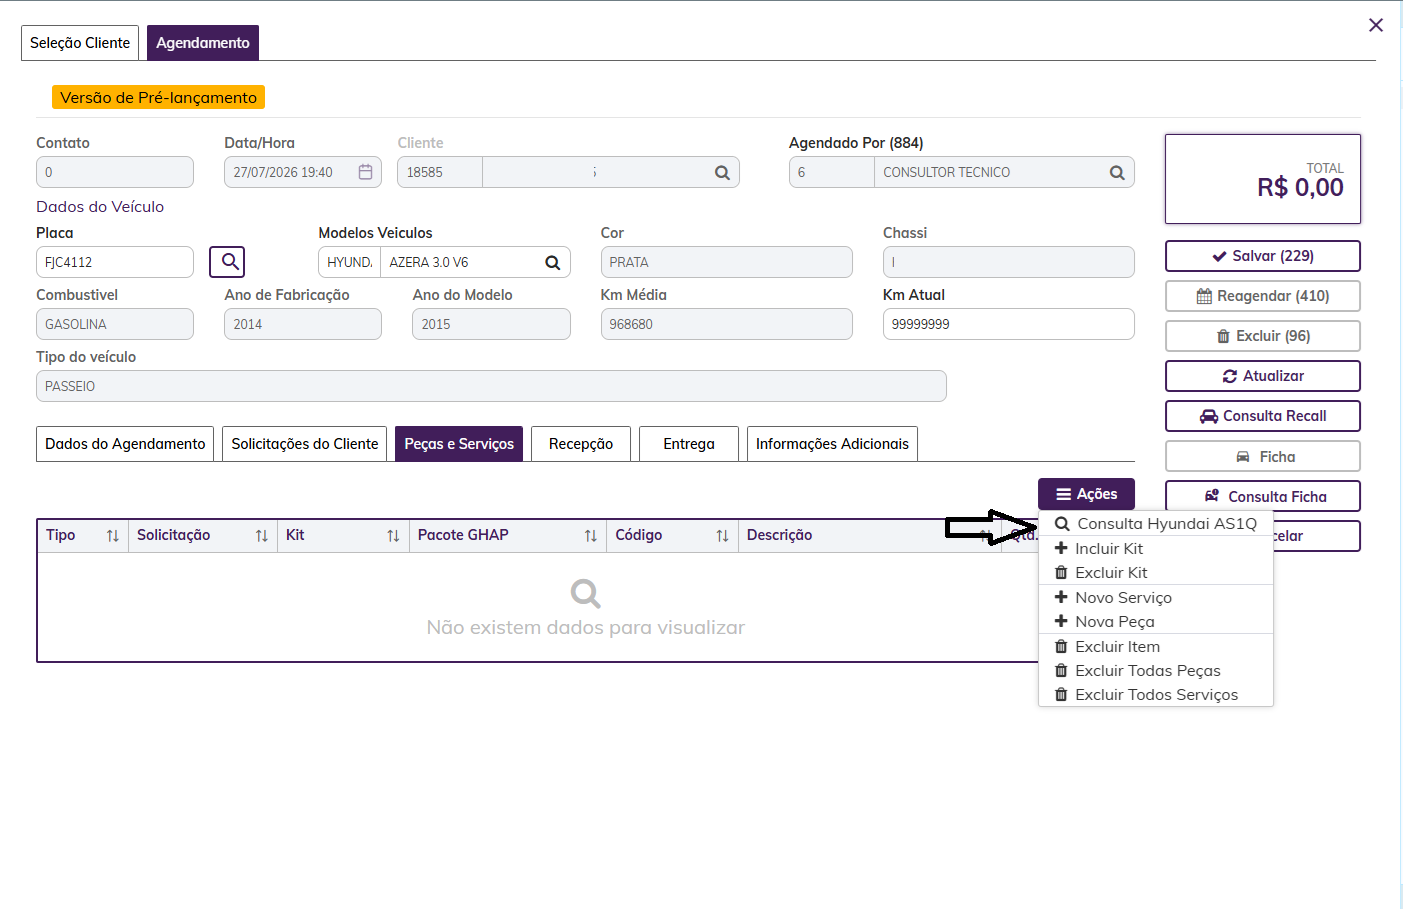Select the Agendamento tab
The height and width of the screenshot is (909, 1403).
click(203, 43)
